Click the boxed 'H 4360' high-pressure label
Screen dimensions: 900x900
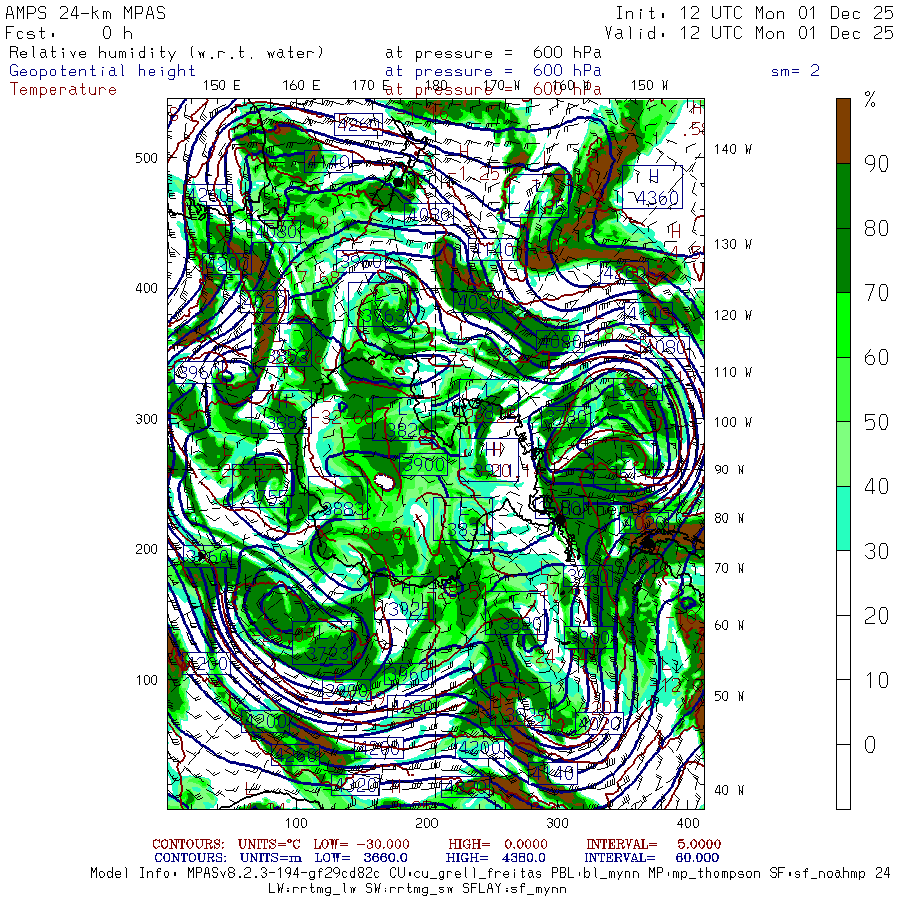(653, 187)
